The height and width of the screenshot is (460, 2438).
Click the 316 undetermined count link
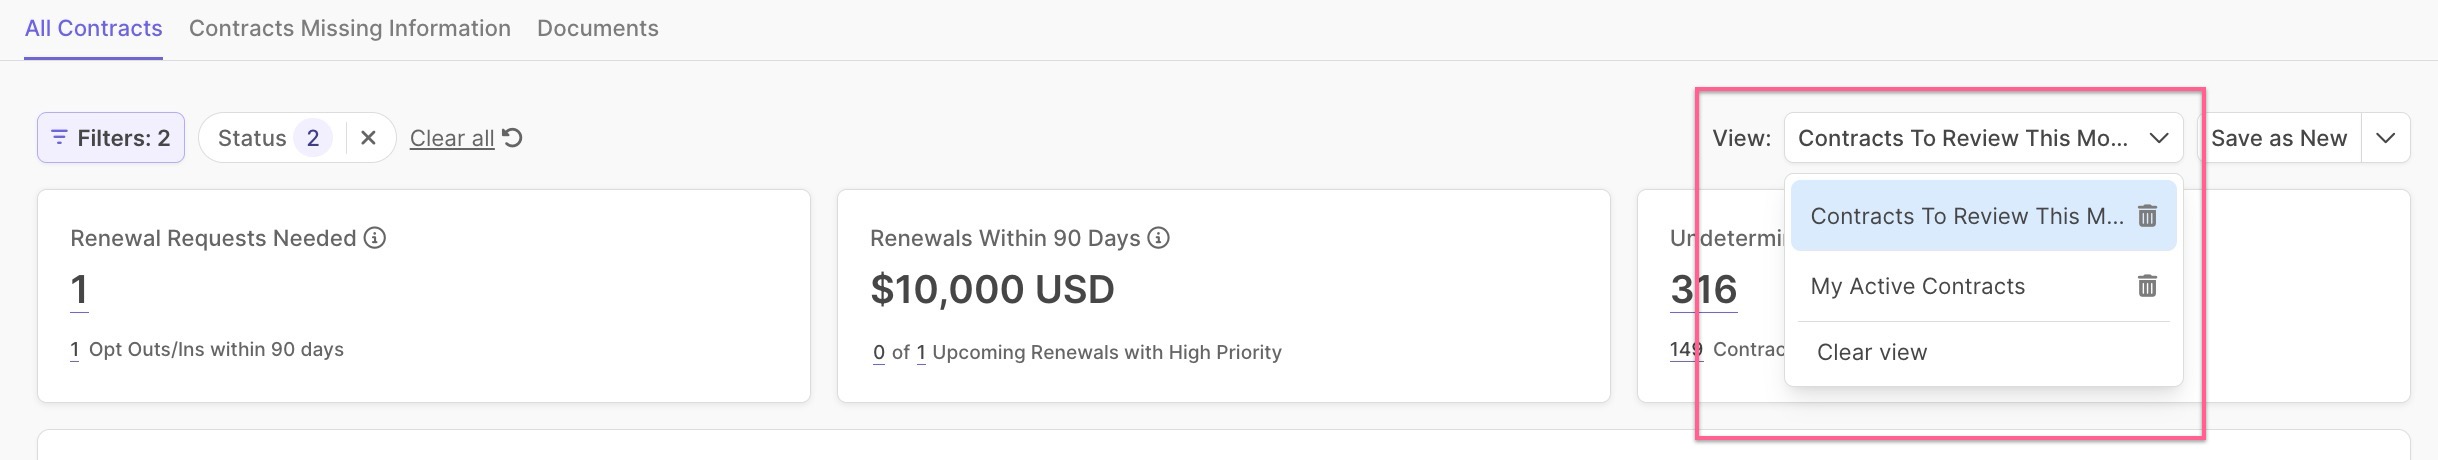pos(1703,290)
